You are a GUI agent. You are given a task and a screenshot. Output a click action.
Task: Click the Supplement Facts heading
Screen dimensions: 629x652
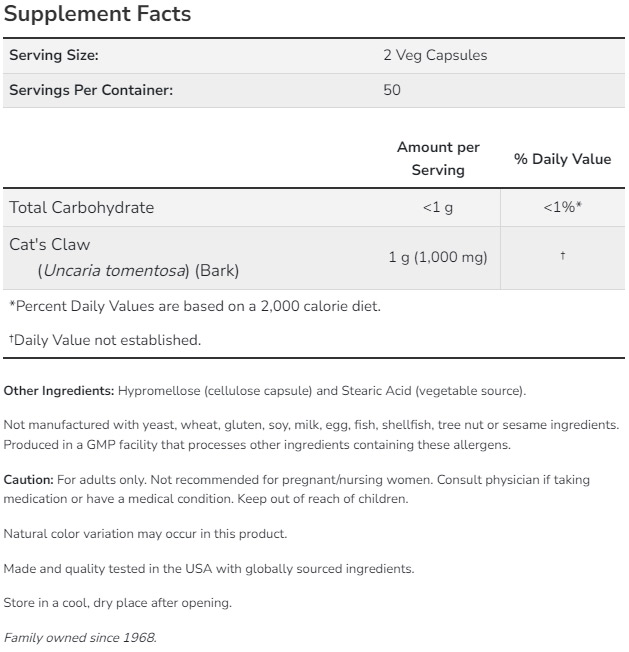point(98,15)
